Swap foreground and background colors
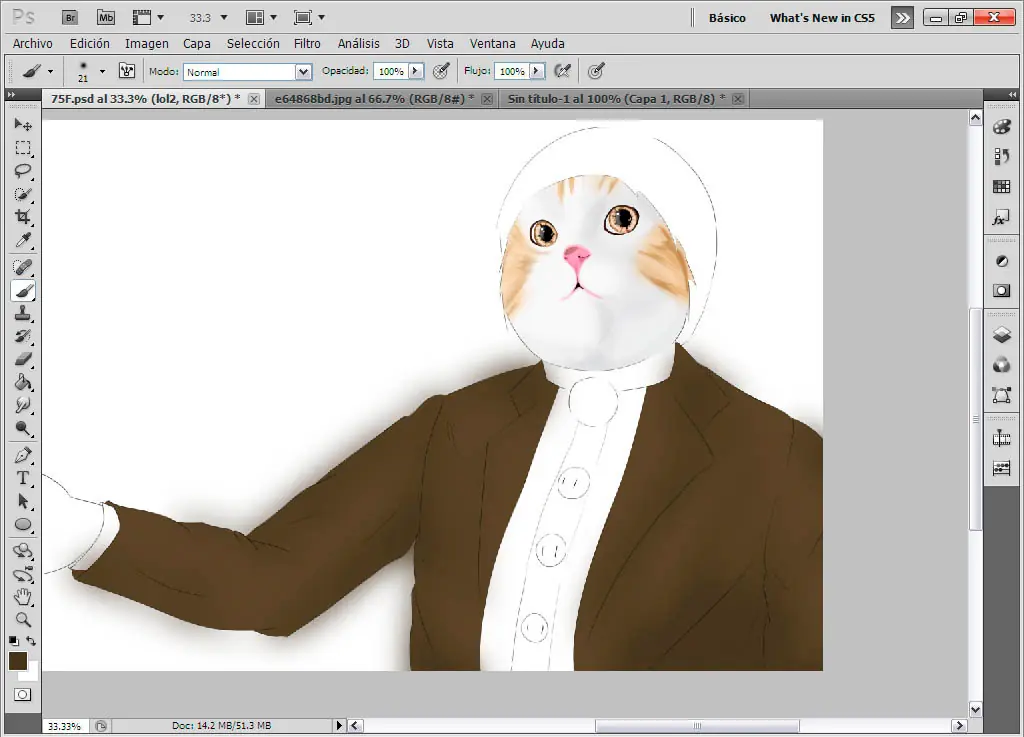1024x737 pixels. (x=31, y=641)
